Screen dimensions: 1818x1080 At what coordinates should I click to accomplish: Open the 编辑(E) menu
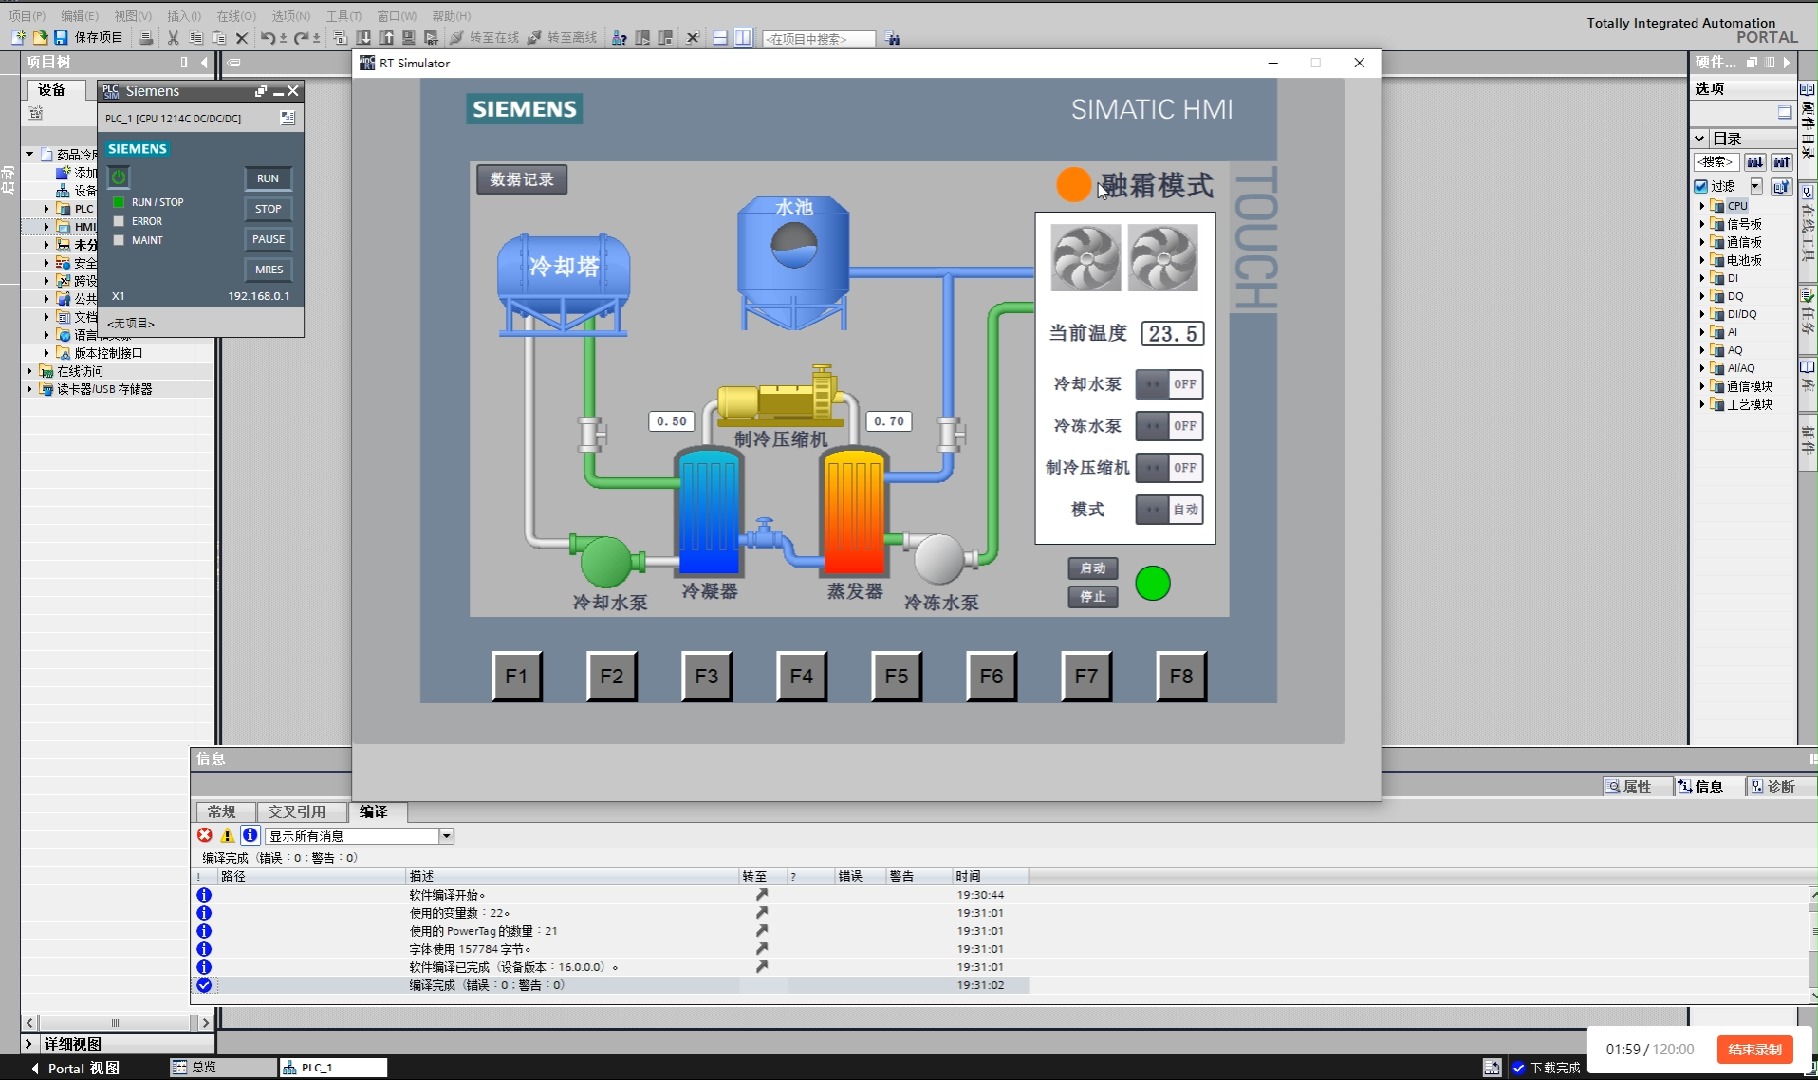coord(80,16)
